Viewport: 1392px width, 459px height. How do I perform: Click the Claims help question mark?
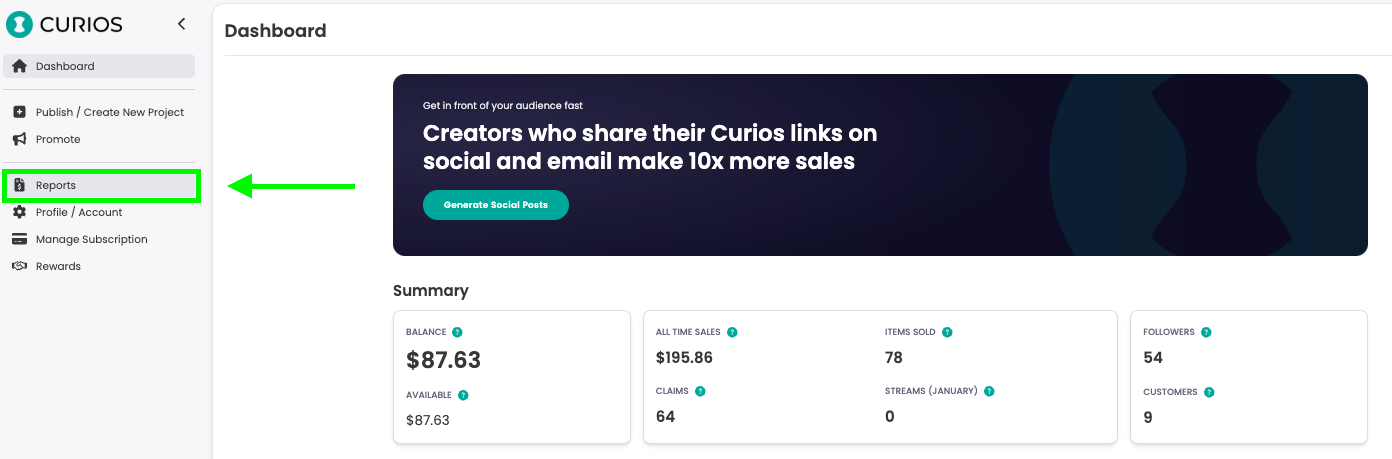(x=700, y=391)
